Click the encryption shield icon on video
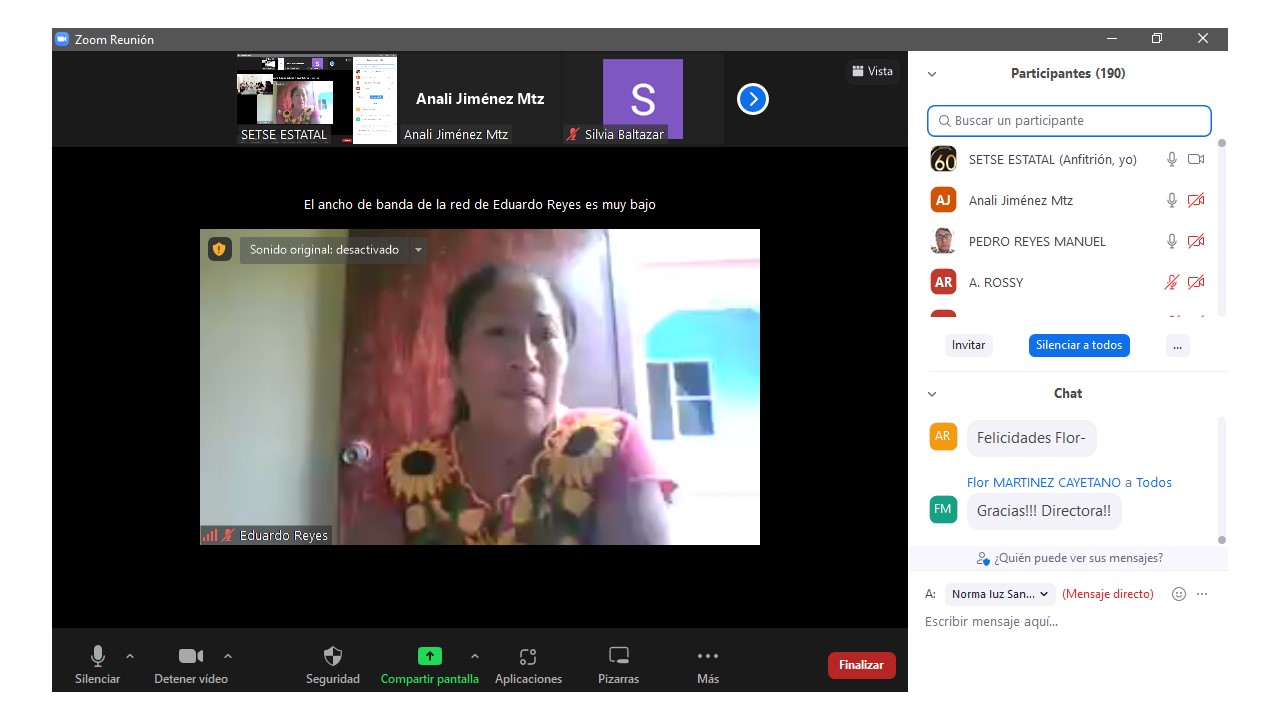1280x720 pixels. [x=219, y=249]
